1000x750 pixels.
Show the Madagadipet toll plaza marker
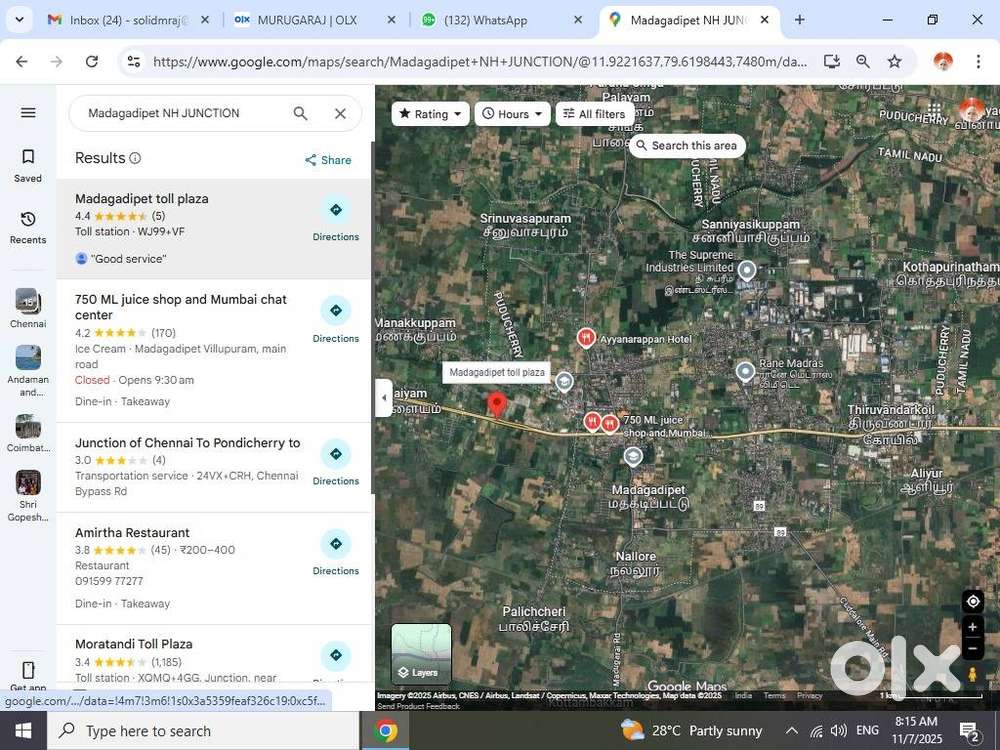(497, 403)
